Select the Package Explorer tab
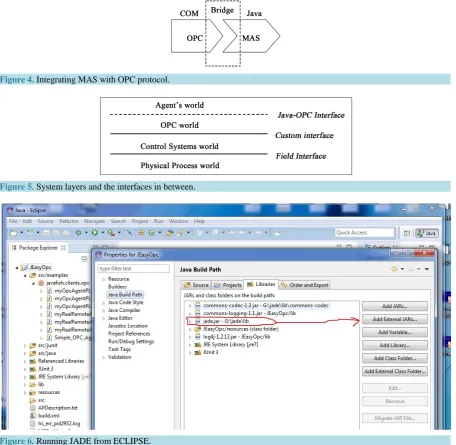456x445 pixels. point(38,248)
